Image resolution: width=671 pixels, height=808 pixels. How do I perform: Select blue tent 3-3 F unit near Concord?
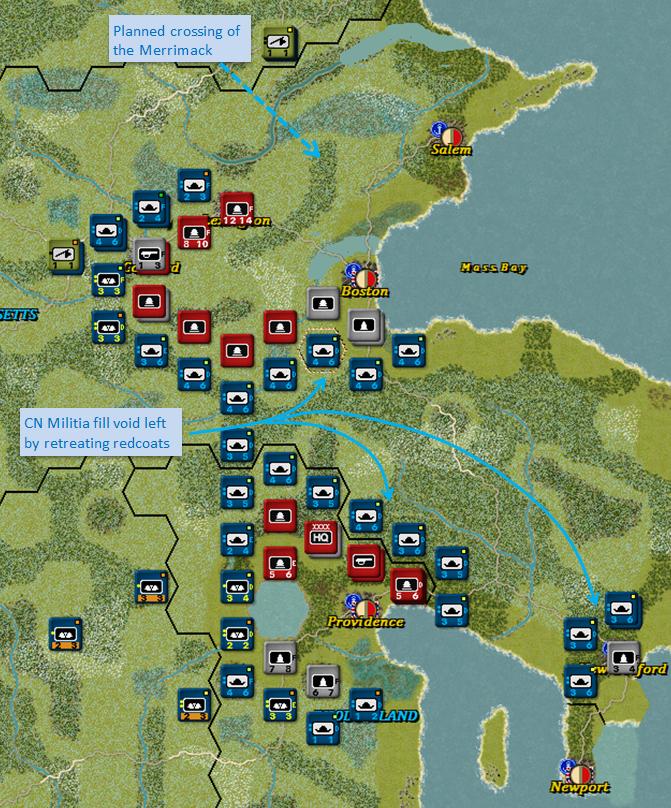[108, 280]
